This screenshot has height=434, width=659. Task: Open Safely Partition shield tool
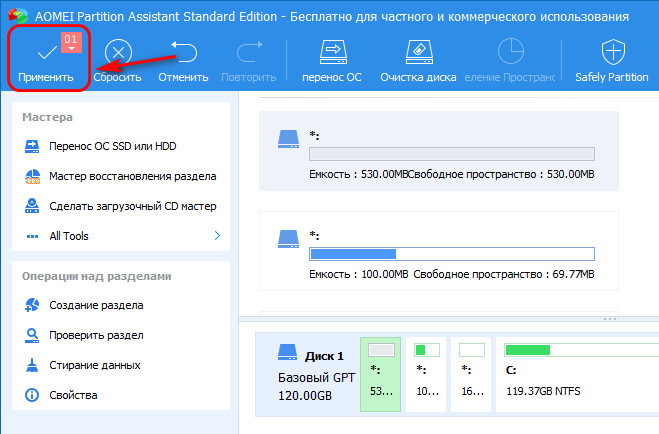tap(612, 61)
